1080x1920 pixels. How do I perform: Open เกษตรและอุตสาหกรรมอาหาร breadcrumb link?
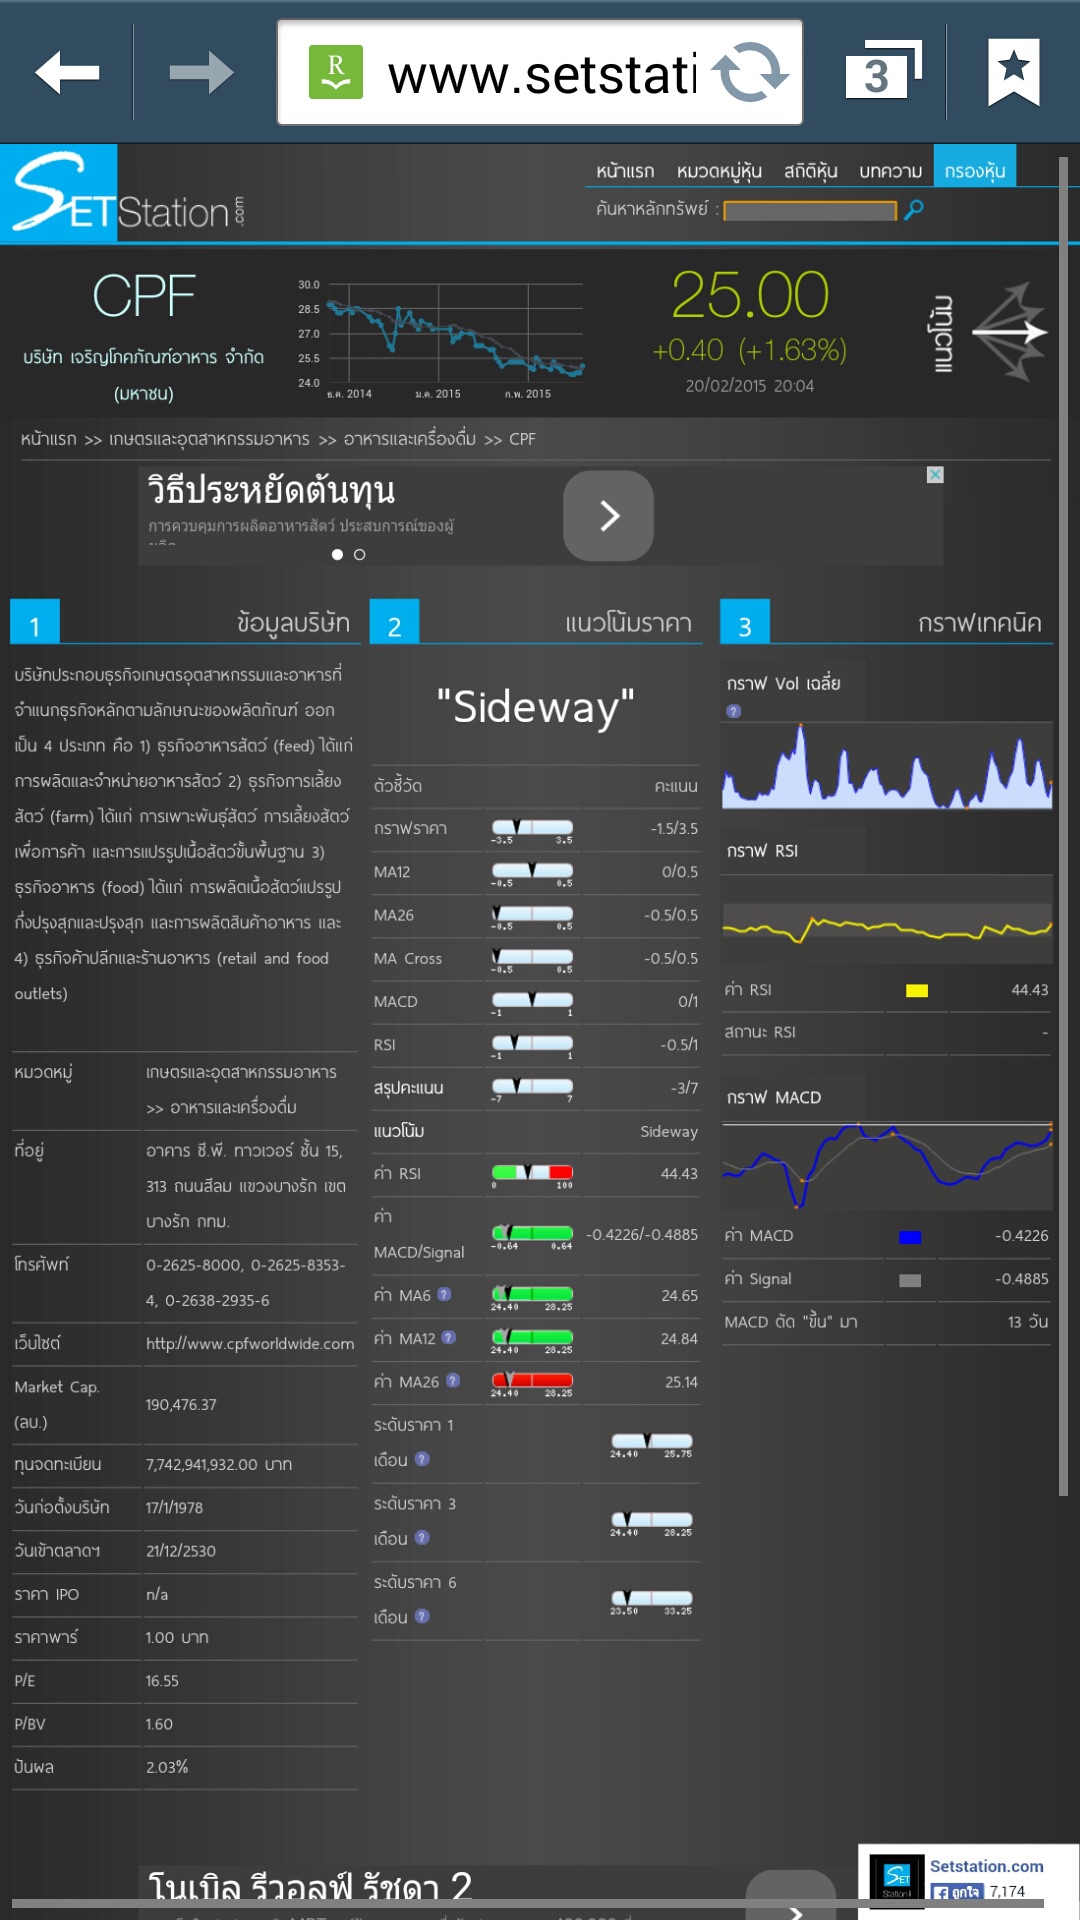(x=209, y=439)
